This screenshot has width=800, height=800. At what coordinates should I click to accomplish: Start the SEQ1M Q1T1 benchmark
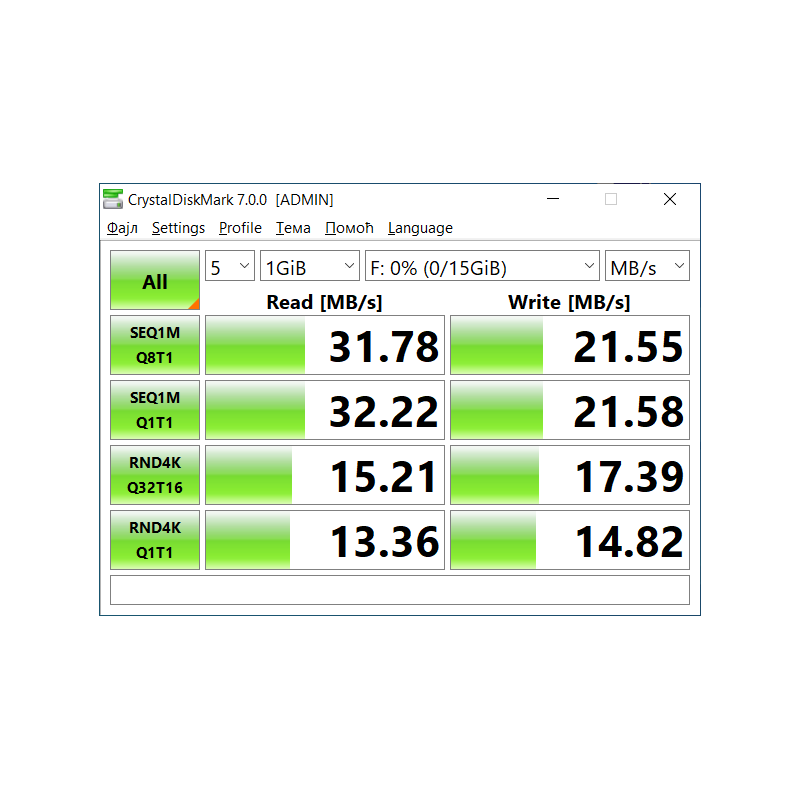[x=154, y=410]
